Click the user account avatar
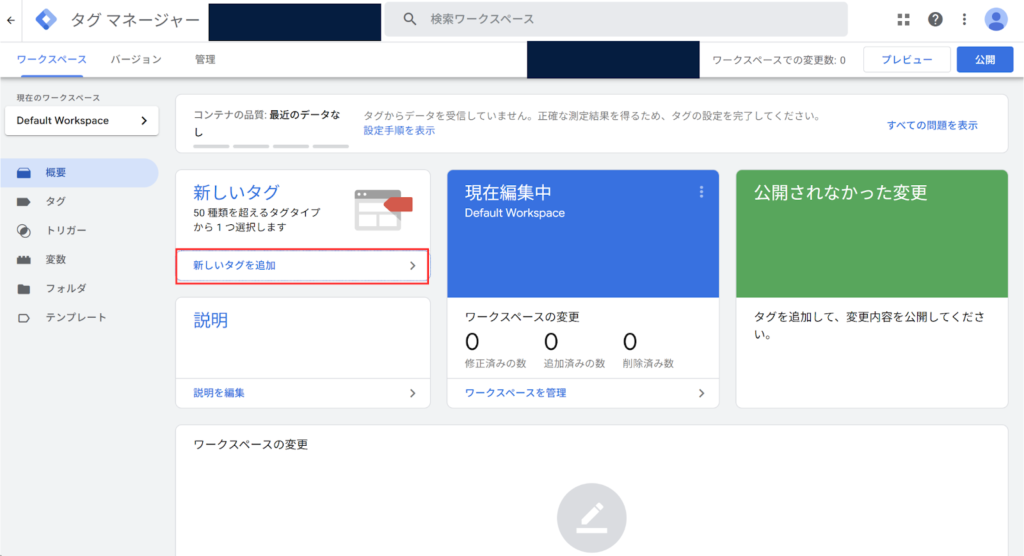Image resolution: width=1024 pixels, height=556 pixels. 996,19
